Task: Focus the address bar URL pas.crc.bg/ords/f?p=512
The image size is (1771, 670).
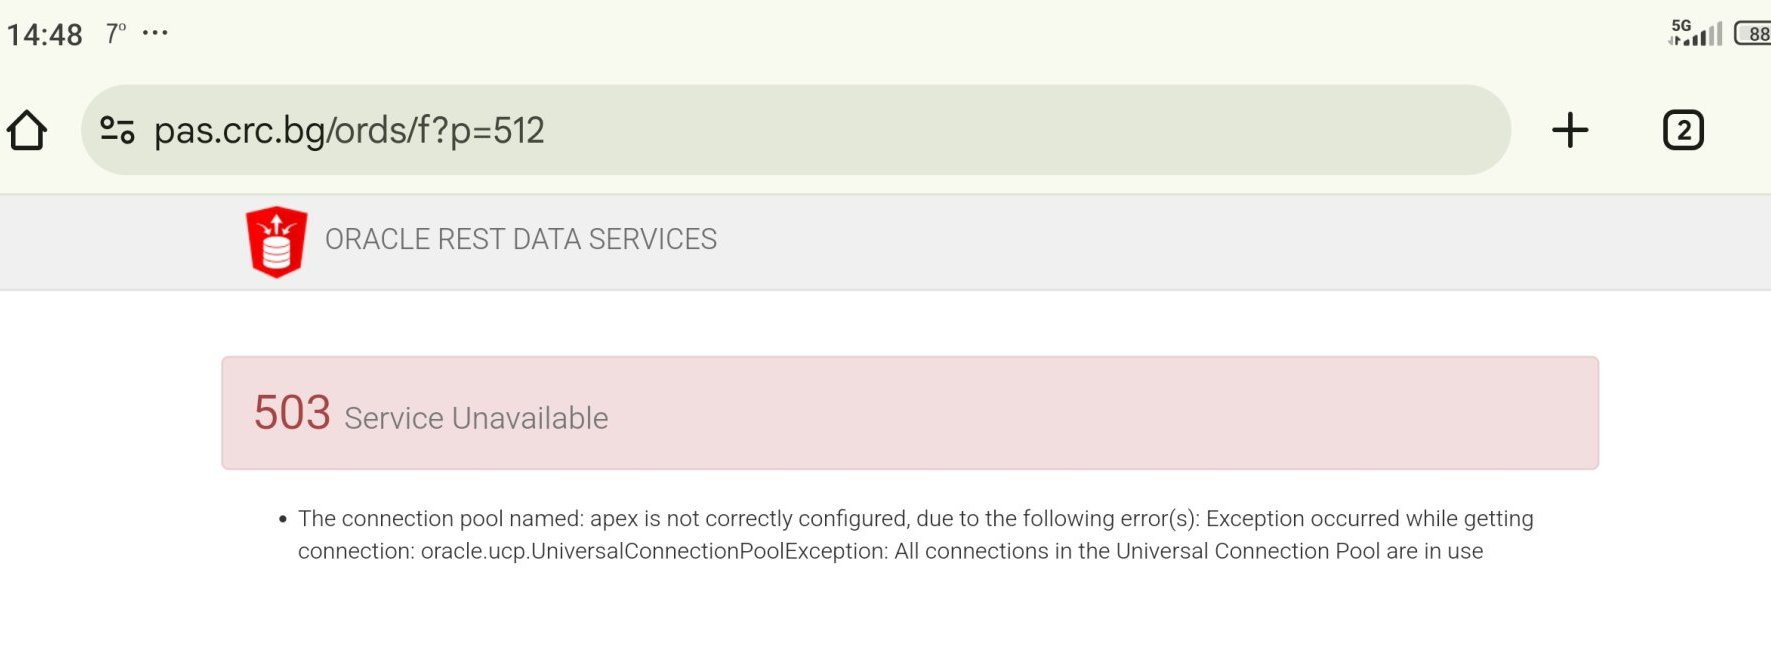Action: [349, 130]
